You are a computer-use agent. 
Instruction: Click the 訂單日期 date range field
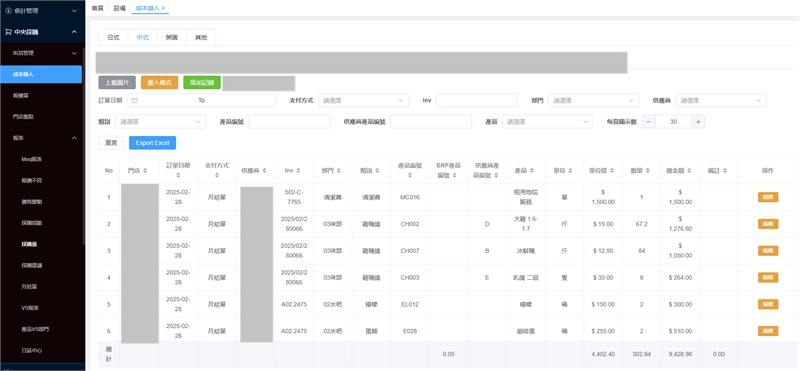tap(202, 101)
